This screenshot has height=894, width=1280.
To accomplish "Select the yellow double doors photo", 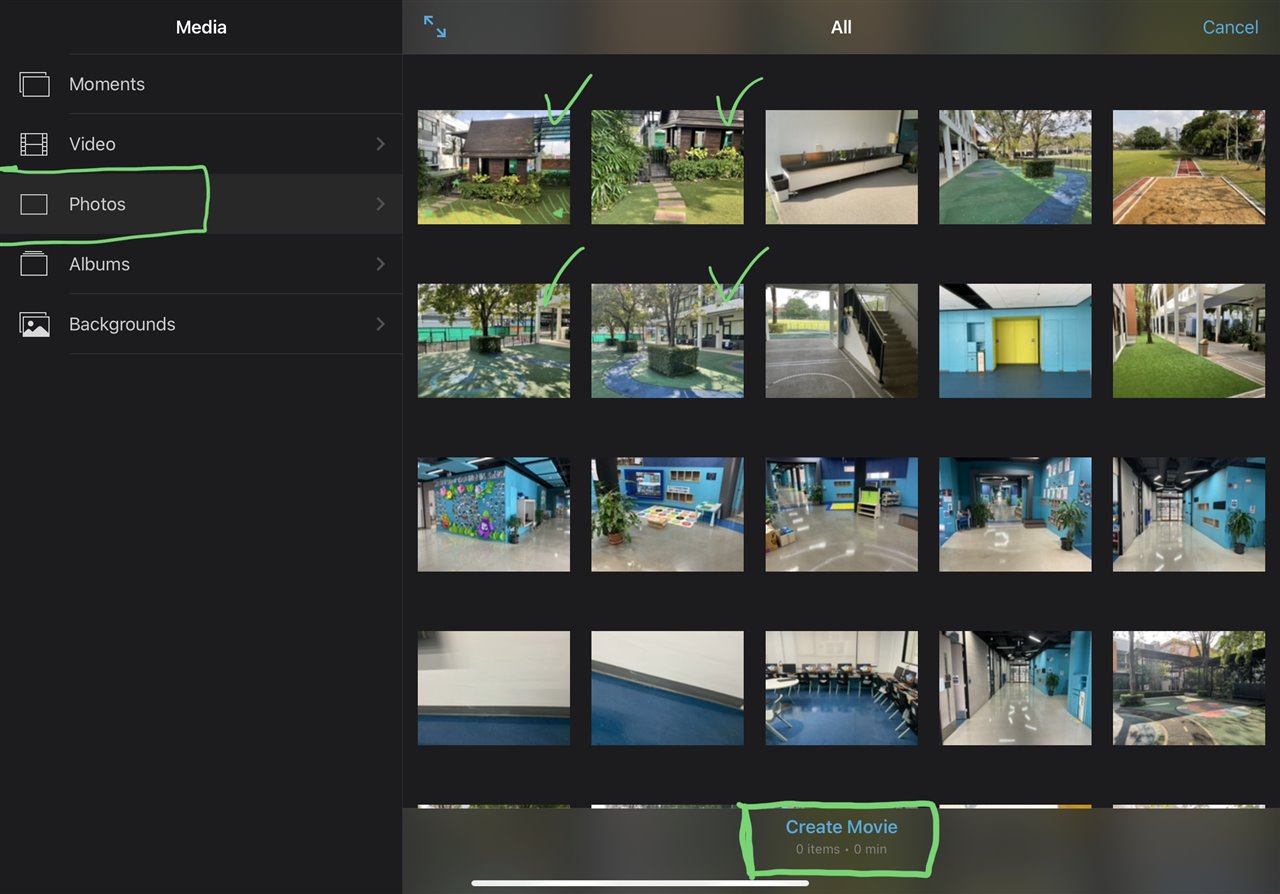I will click(x=1015, y=341).
